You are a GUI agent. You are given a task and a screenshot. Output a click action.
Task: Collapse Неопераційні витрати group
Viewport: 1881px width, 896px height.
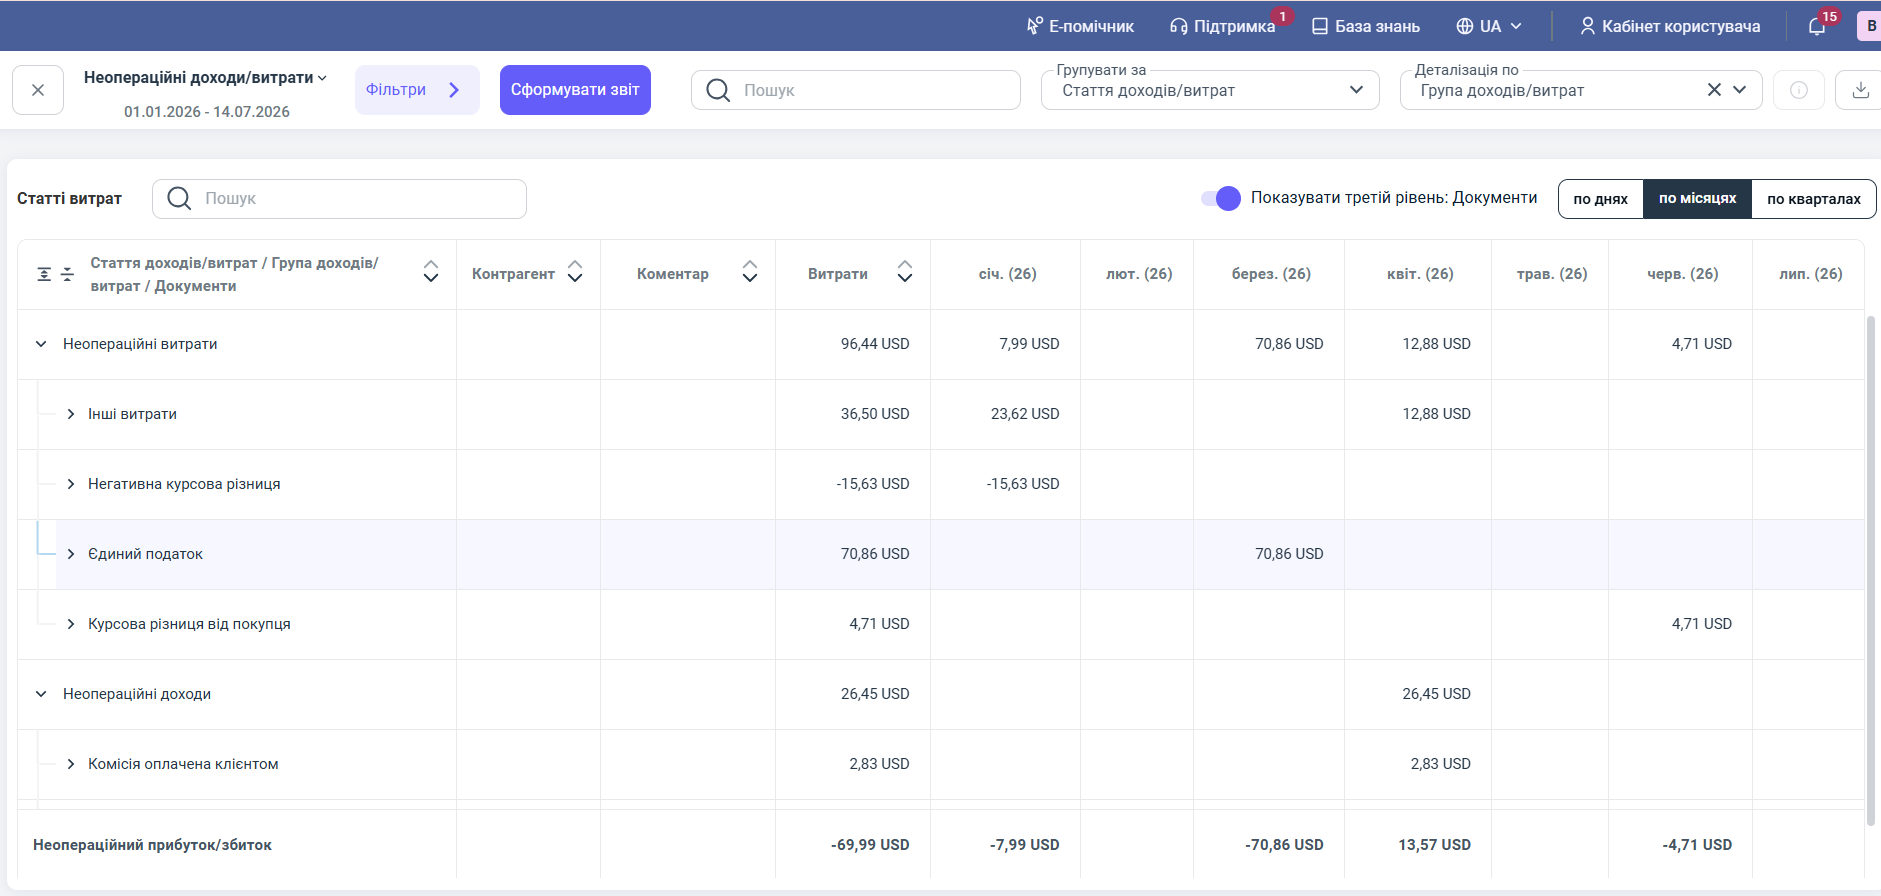click(x=41, y=344)
